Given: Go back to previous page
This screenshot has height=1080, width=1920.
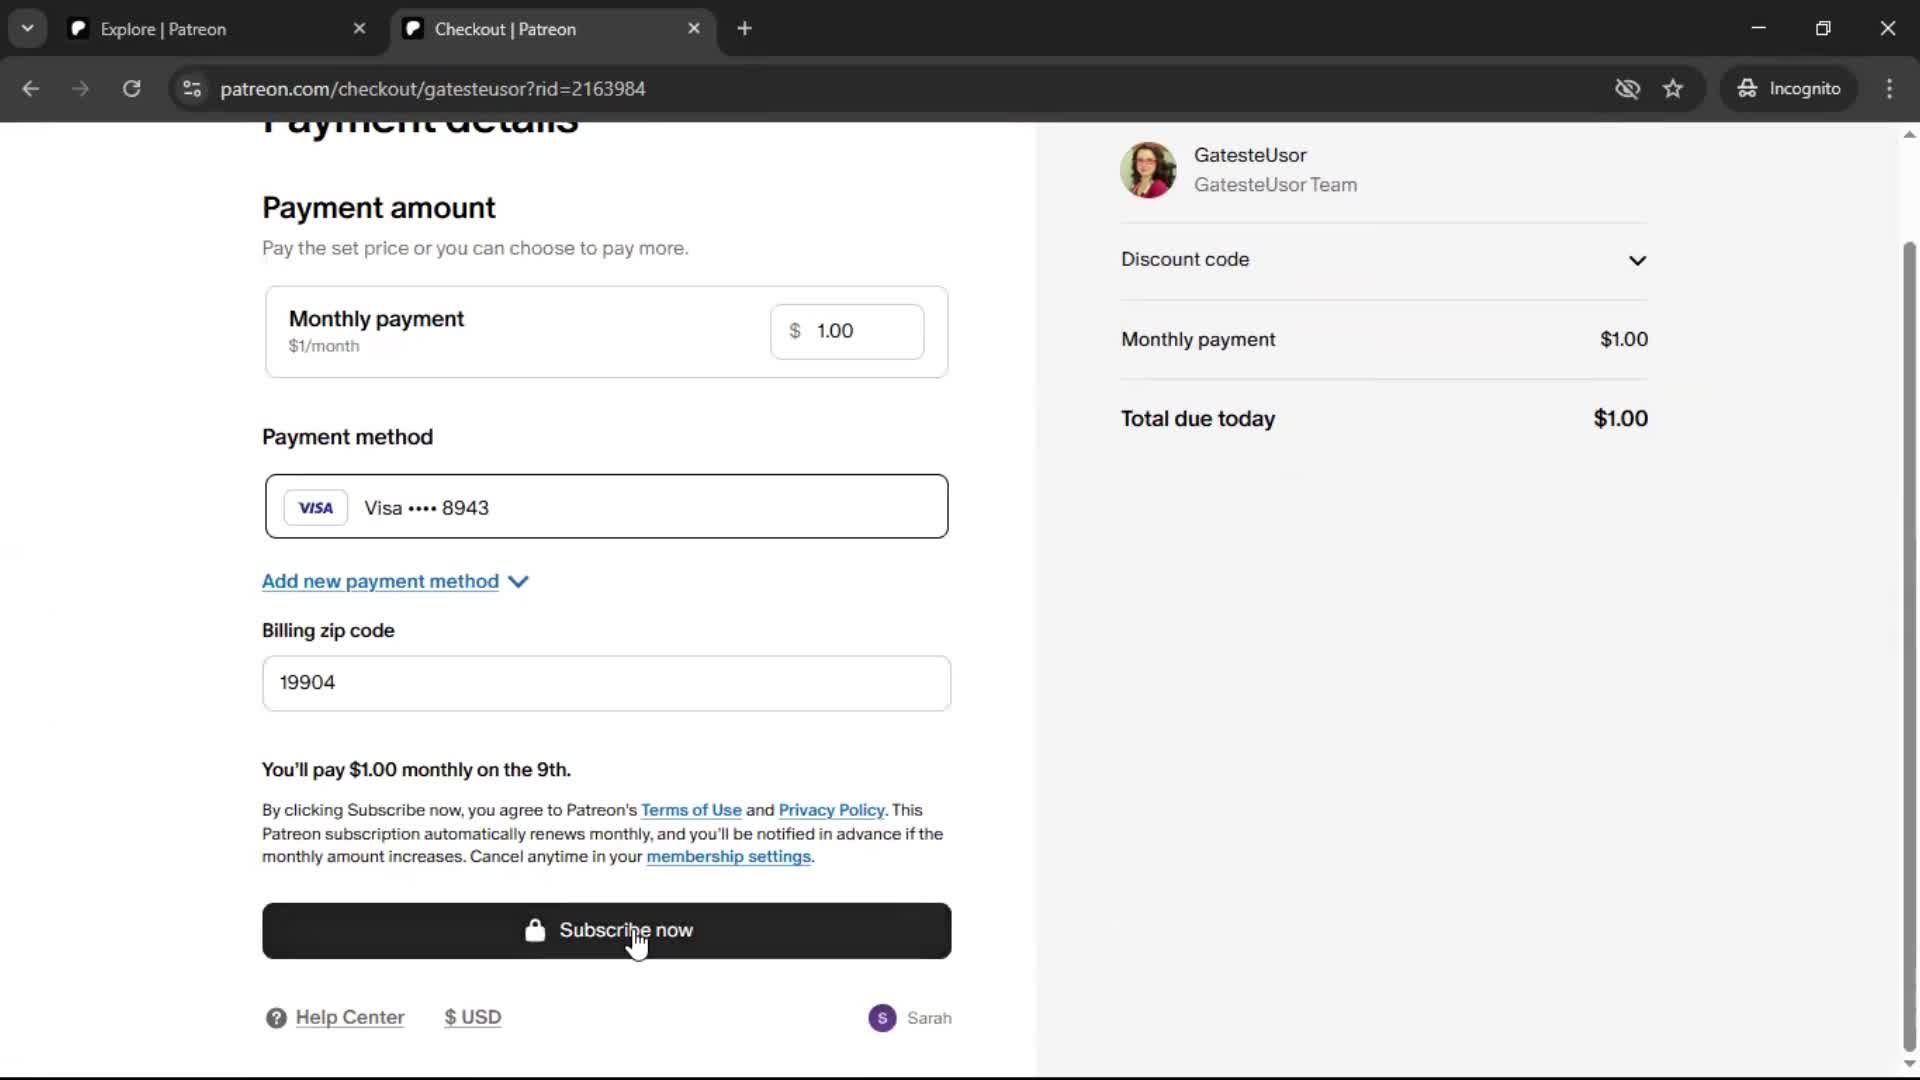Looking at the screenshot, I should pyautogui.click(x=31, y=89).
